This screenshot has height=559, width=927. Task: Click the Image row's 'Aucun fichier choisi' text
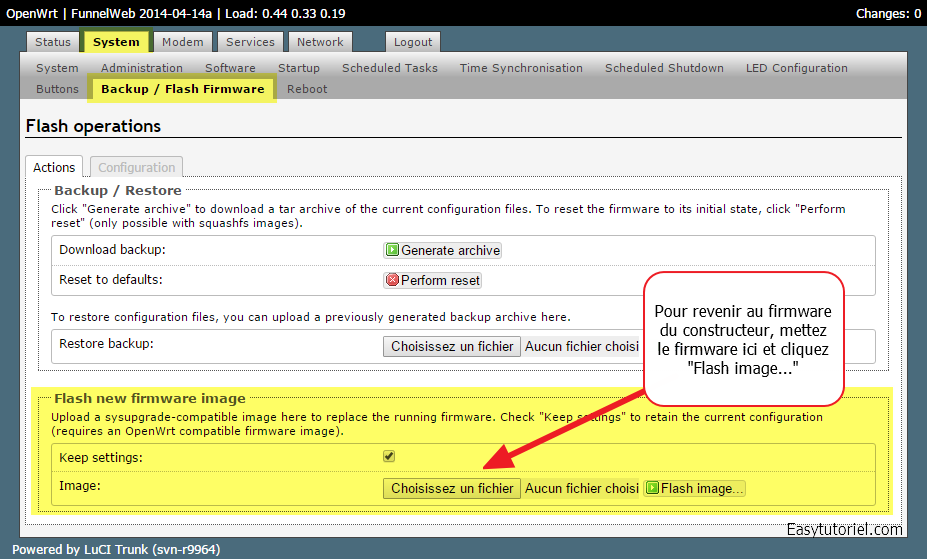(x=582, y=489)
